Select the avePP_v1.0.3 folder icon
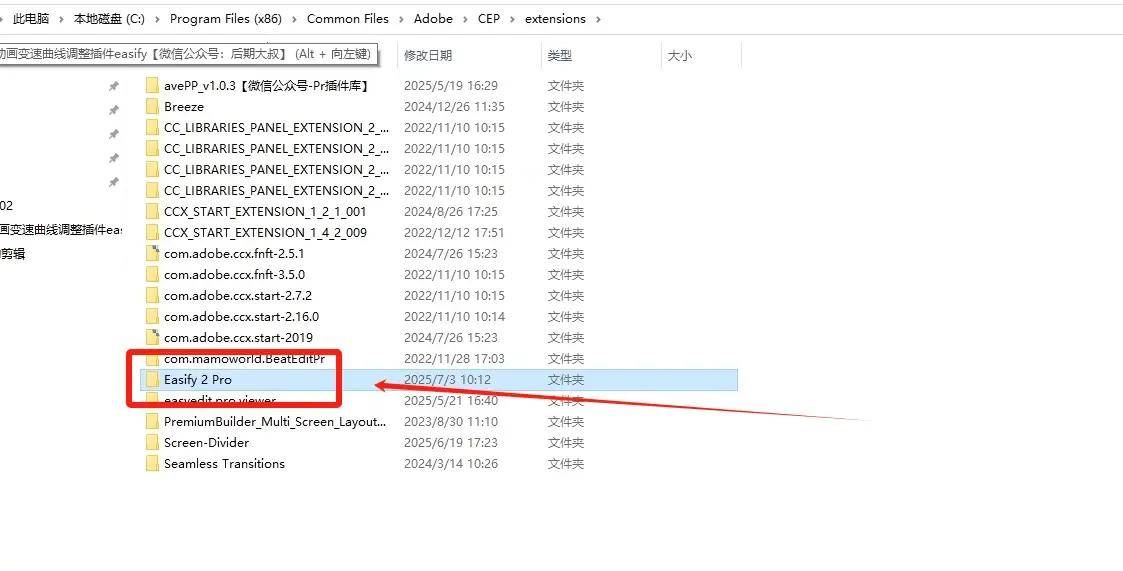The height and width of the screenshot is (571, 1123). [x=152, y=86]
